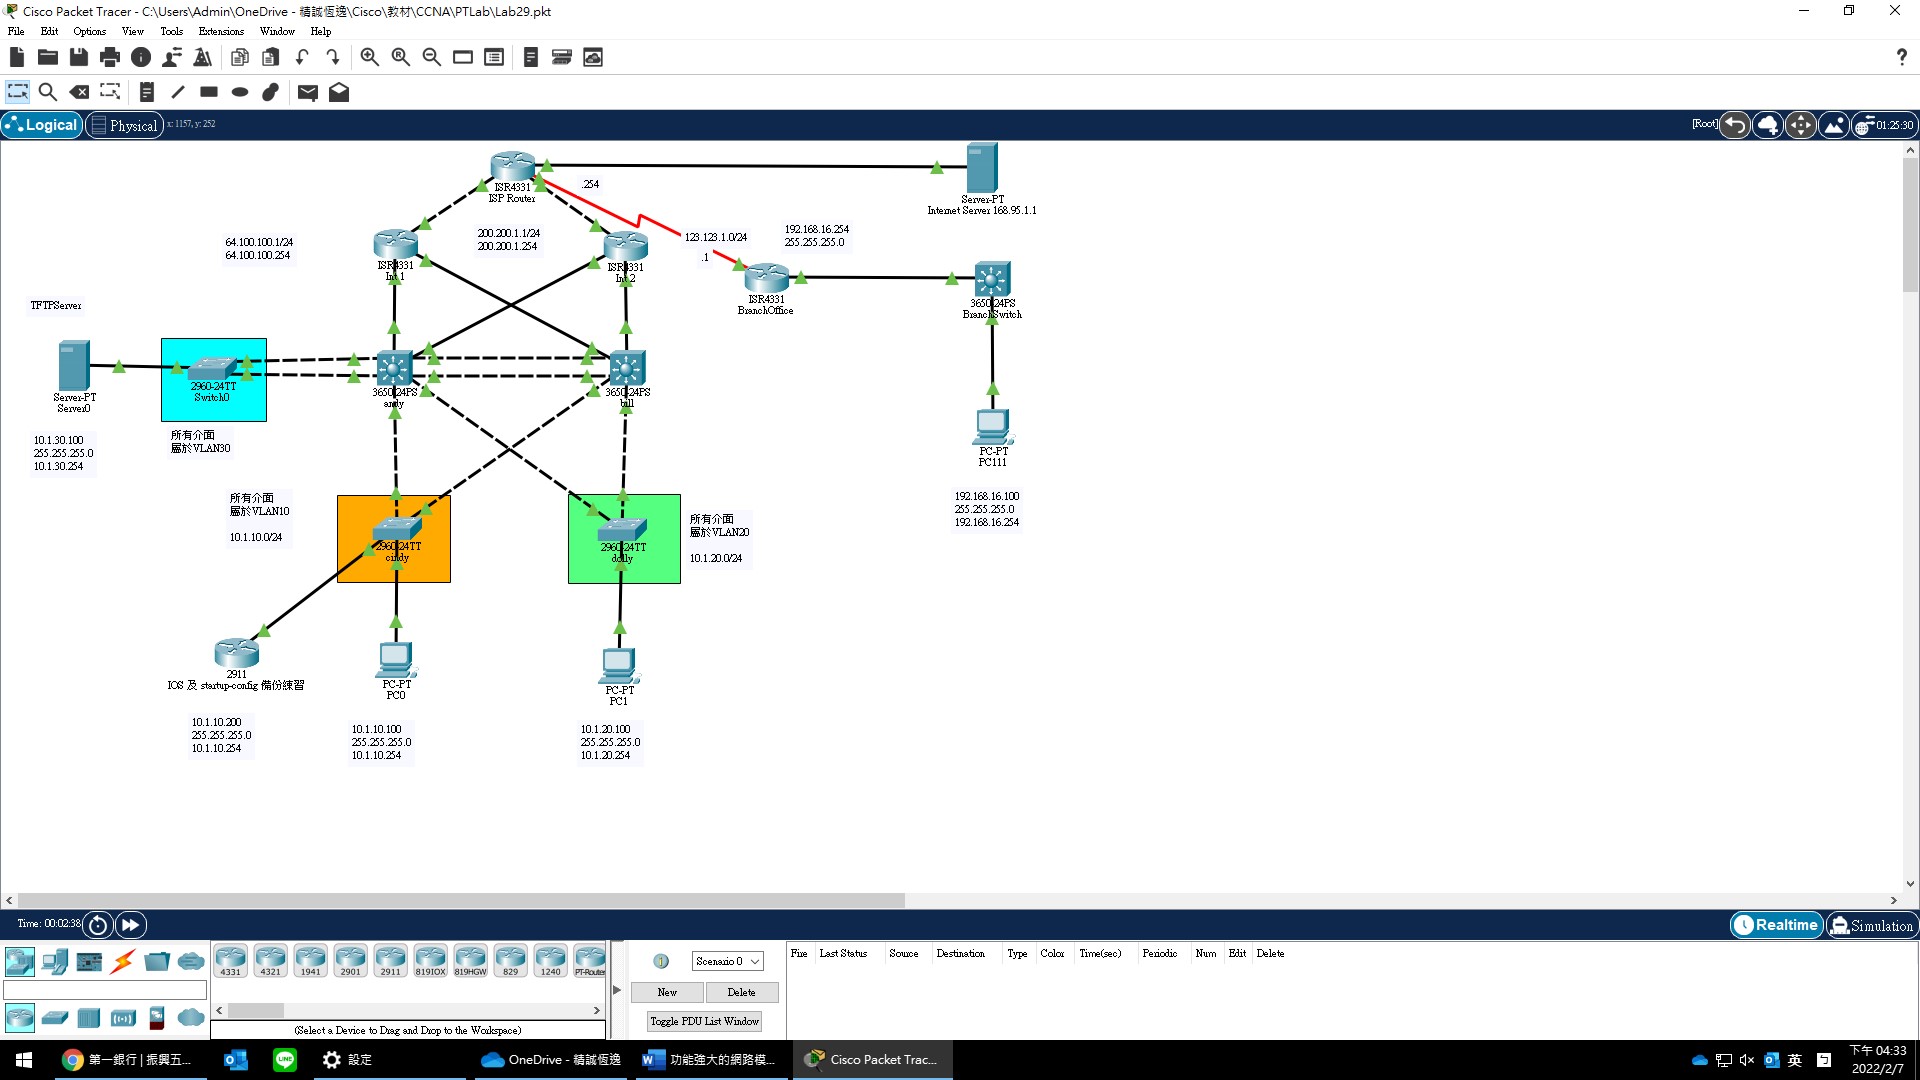This screenshot has width=1920, height=1080.
Task: Select the BranchOffice ISR4331 router
Action: tap(766, 278)
